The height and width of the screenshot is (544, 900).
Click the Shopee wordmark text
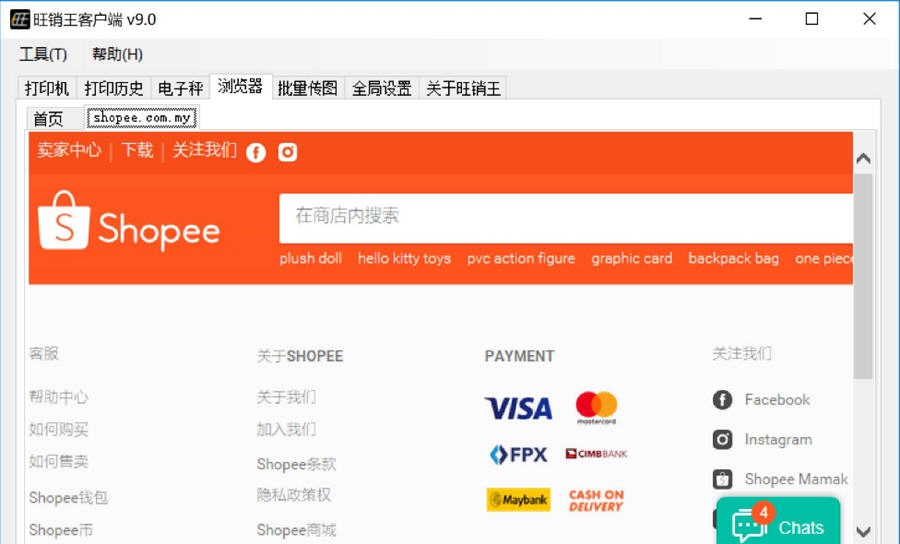tap(159, 230)
